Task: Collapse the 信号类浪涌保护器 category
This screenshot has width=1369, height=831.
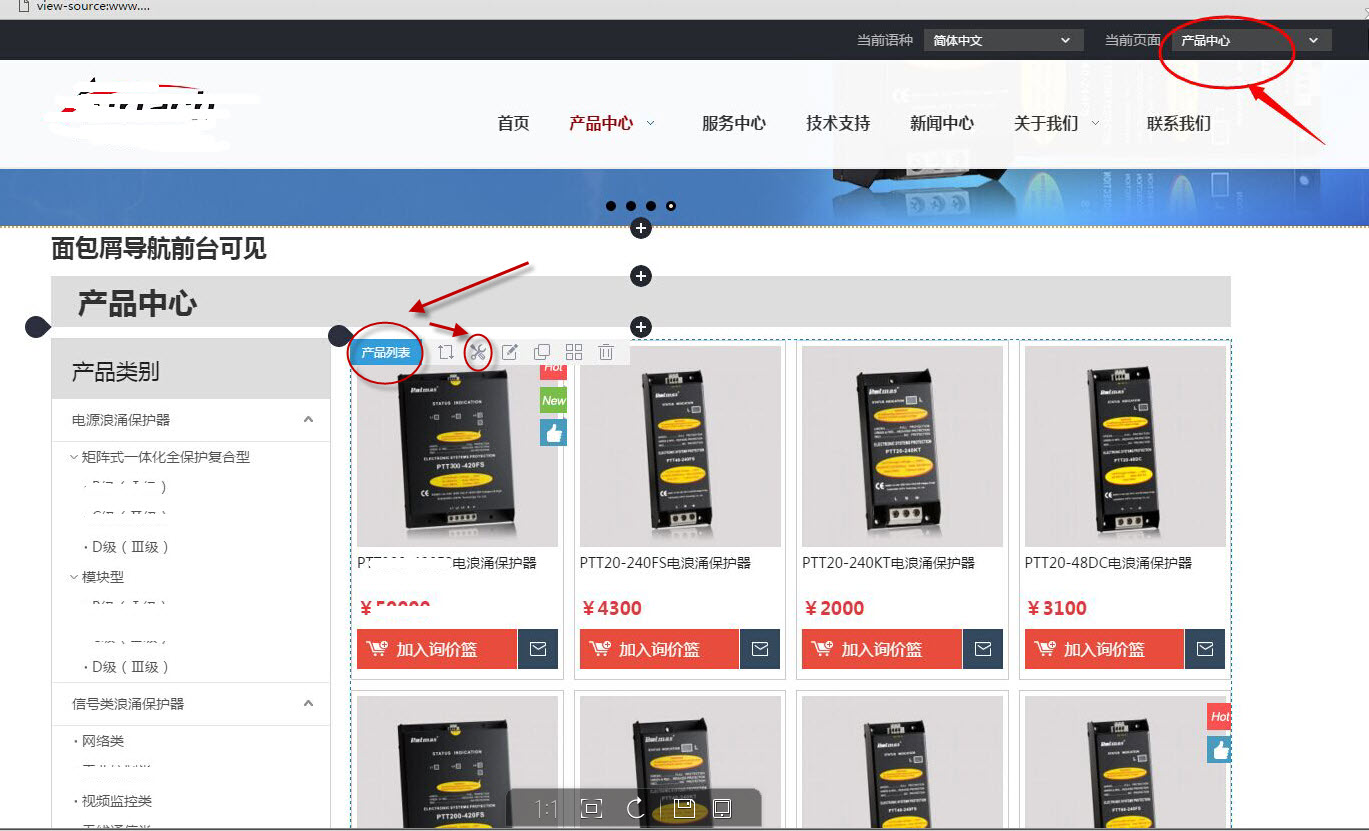Action: coord(308,704)
